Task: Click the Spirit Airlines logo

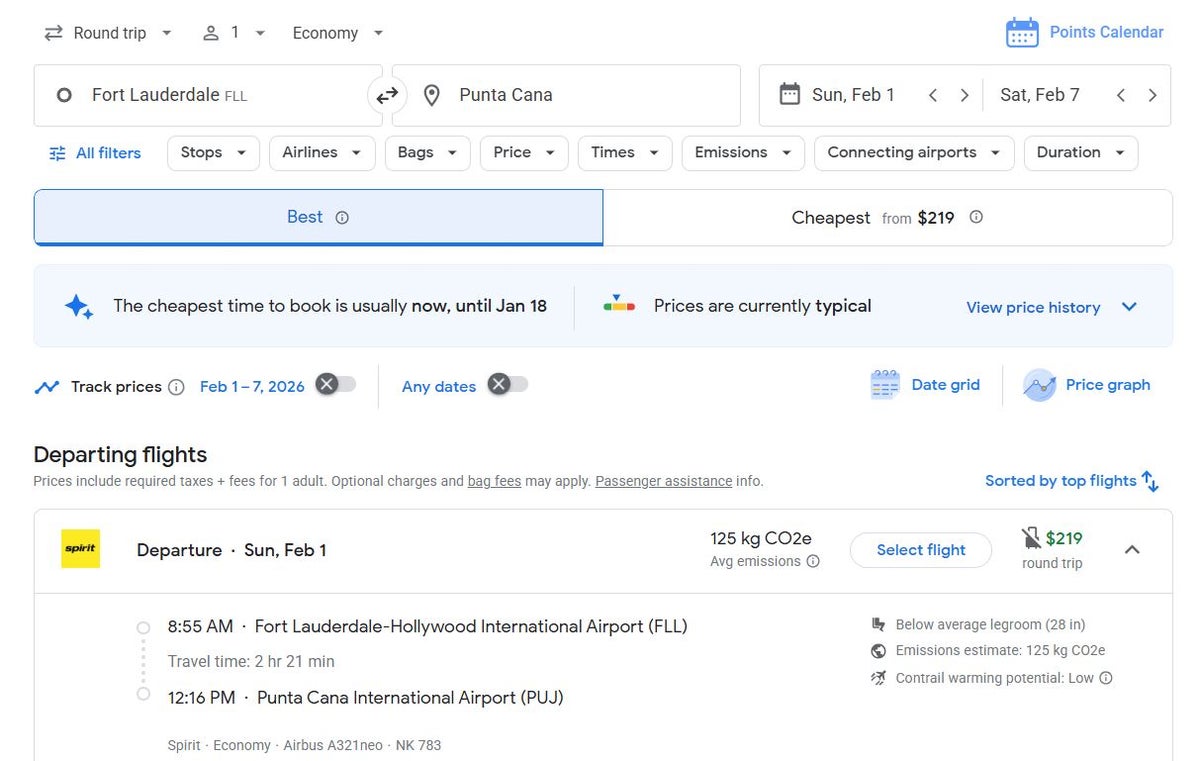Action: [x=80, y=549]
